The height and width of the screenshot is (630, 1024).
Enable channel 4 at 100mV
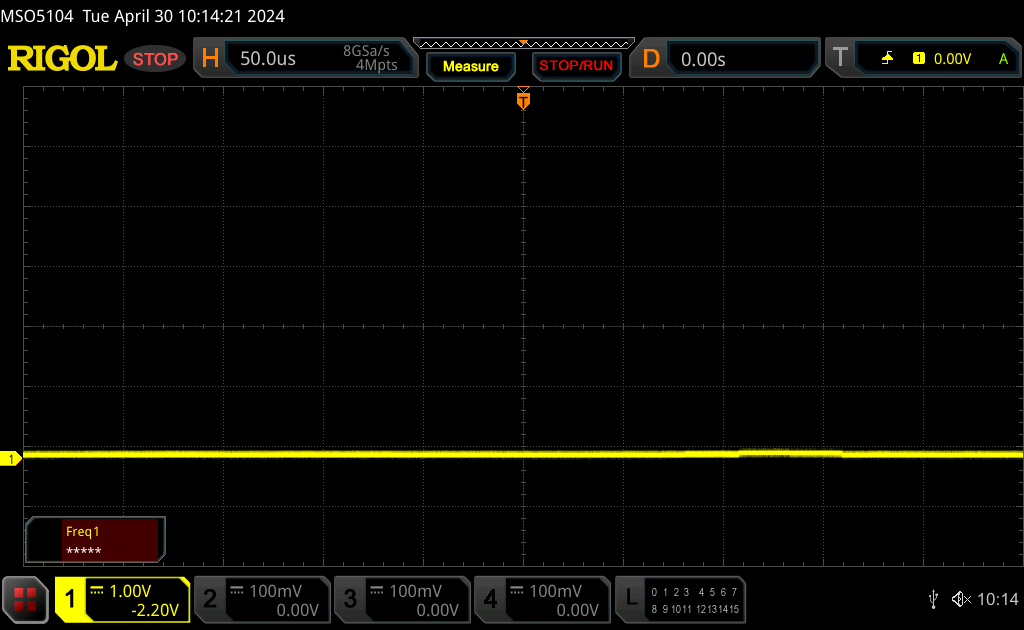click(542, 599)
